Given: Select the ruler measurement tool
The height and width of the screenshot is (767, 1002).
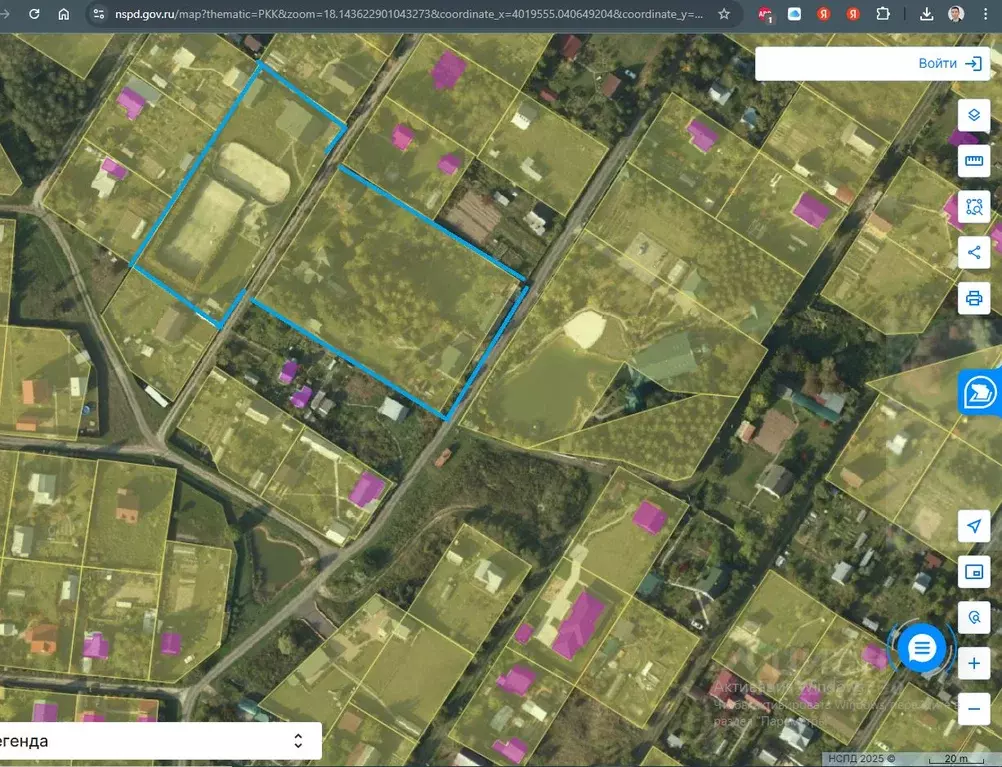Looking at the screenshot, I should point(973,161).
